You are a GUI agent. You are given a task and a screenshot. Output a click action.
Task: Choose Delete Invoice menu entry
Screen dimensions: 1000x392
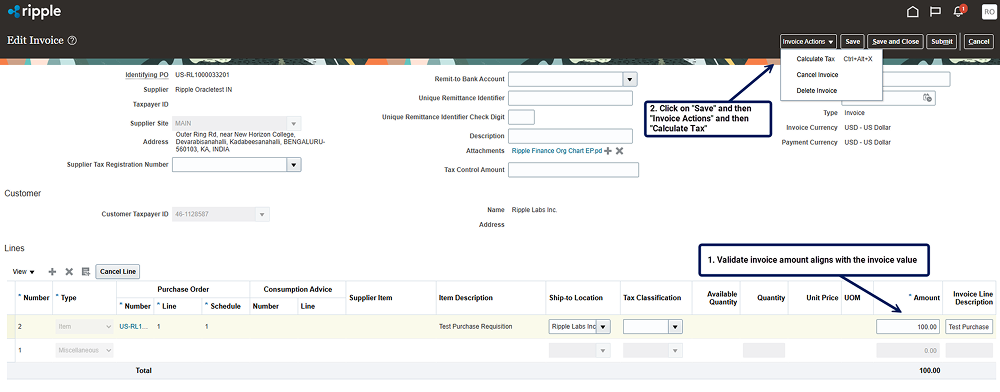(x=816, y=91)
